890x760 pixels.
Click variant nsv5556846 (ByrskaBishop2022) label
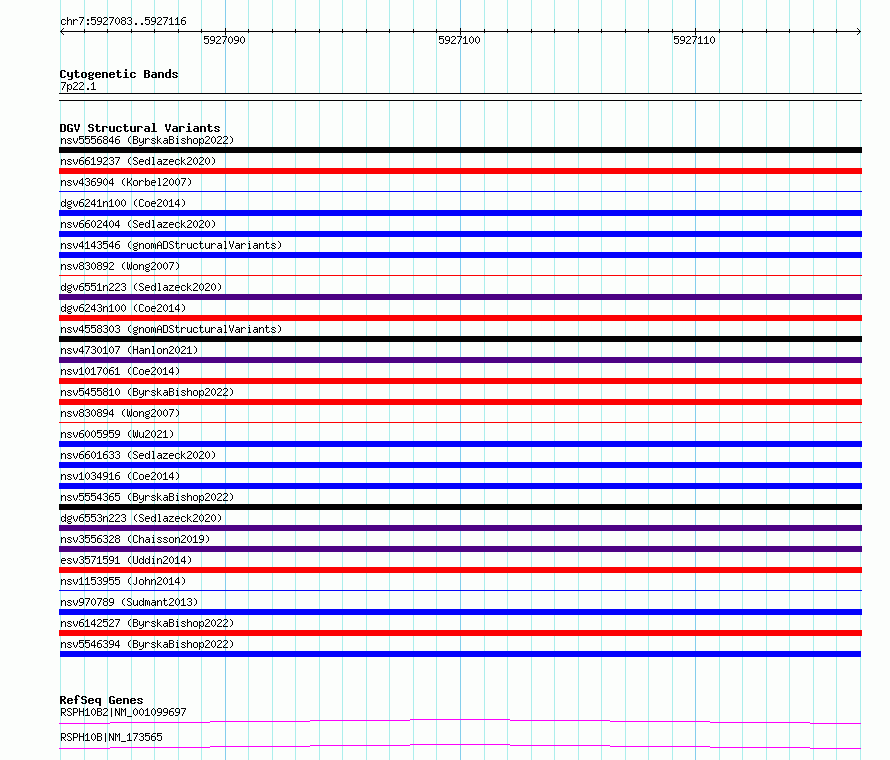(147, 140)
